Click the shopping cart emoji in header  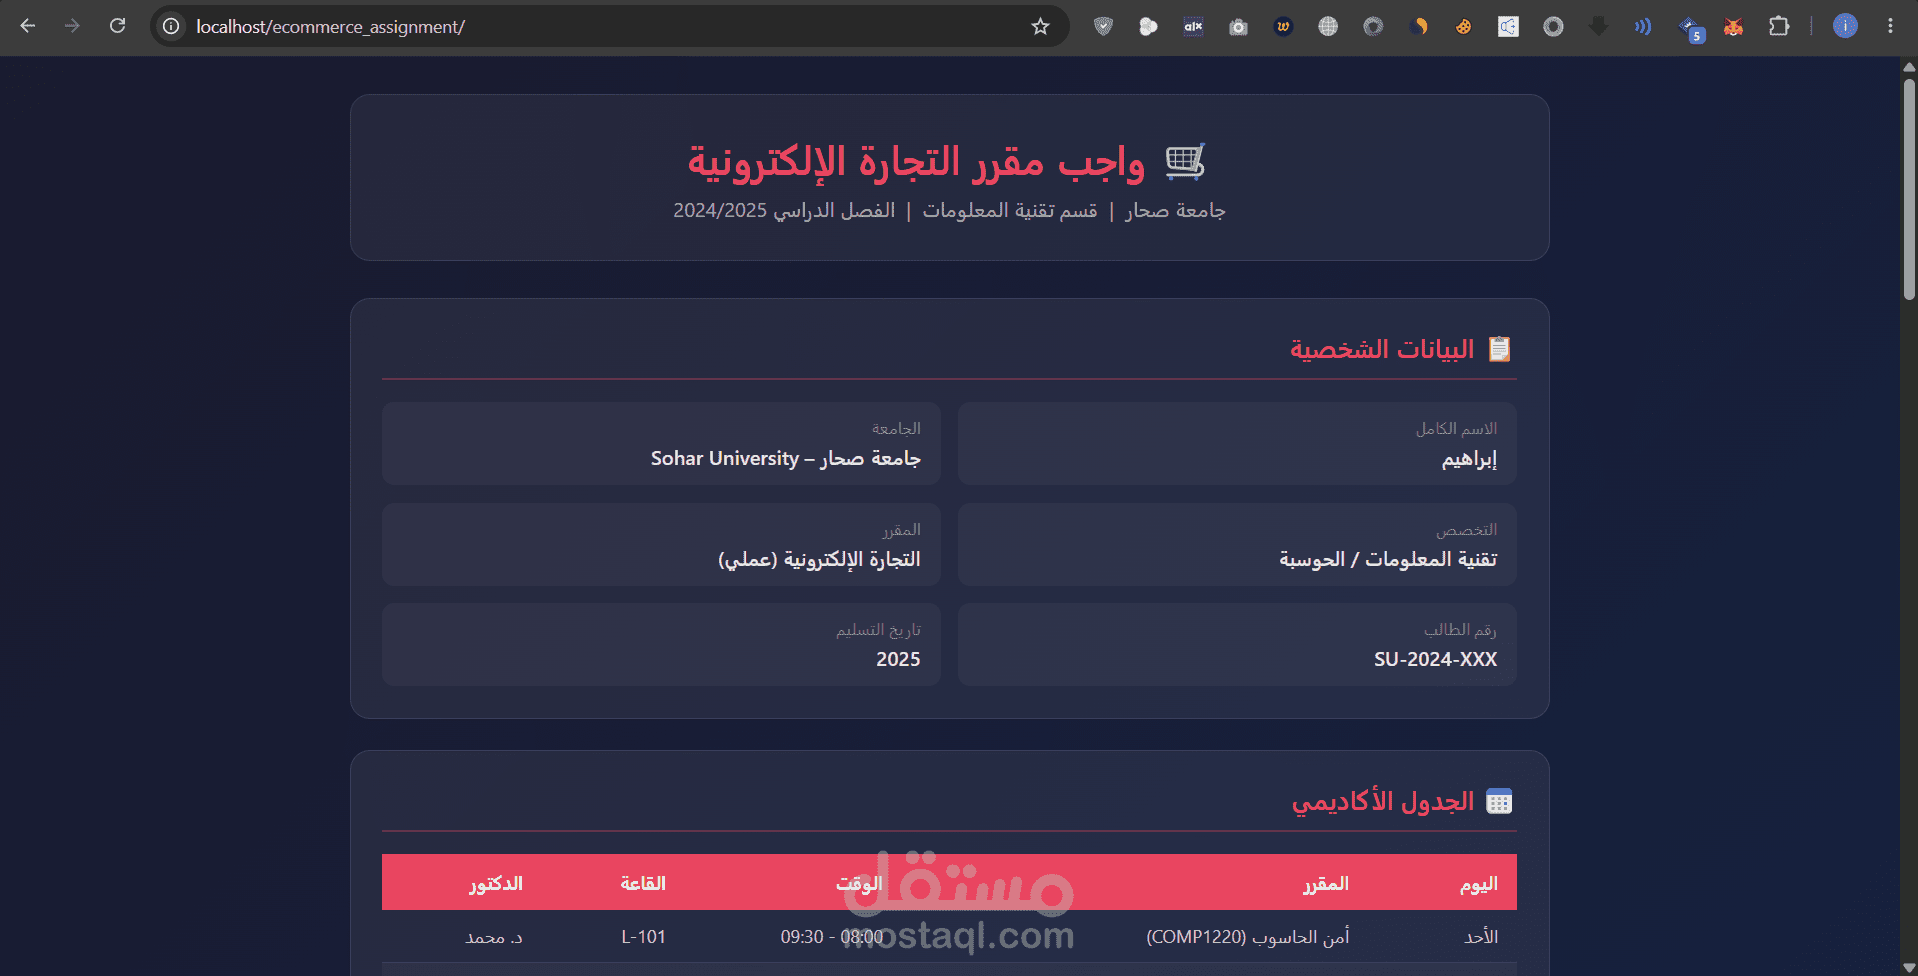(x=1185, y=162)
